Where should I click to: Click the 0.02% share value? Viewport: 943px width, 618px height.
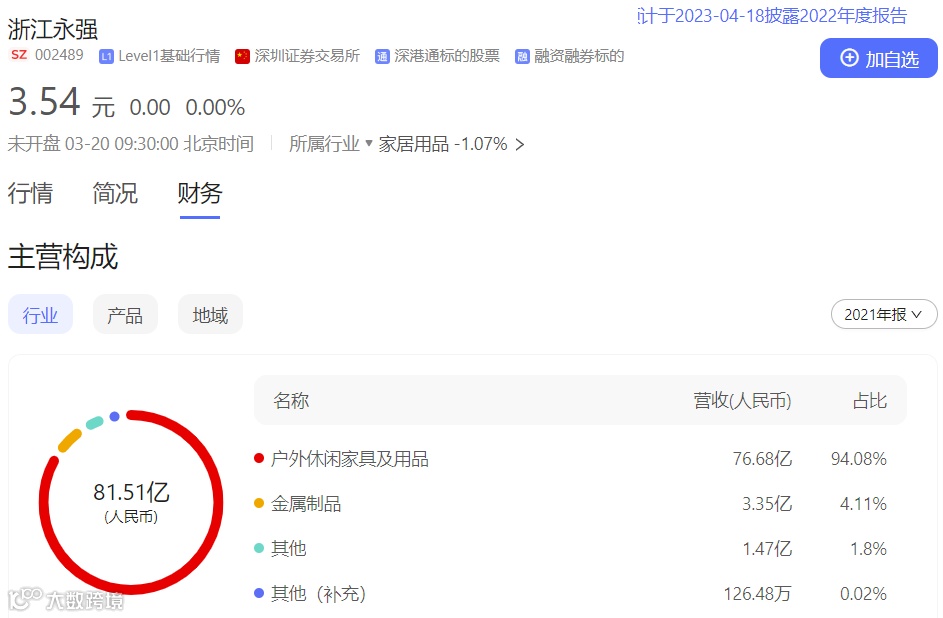pos(864,593)
